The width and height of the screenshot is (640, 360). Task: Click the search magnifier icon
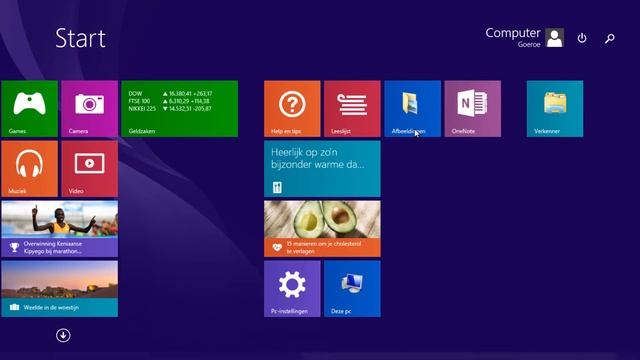(x=610, y=38)
